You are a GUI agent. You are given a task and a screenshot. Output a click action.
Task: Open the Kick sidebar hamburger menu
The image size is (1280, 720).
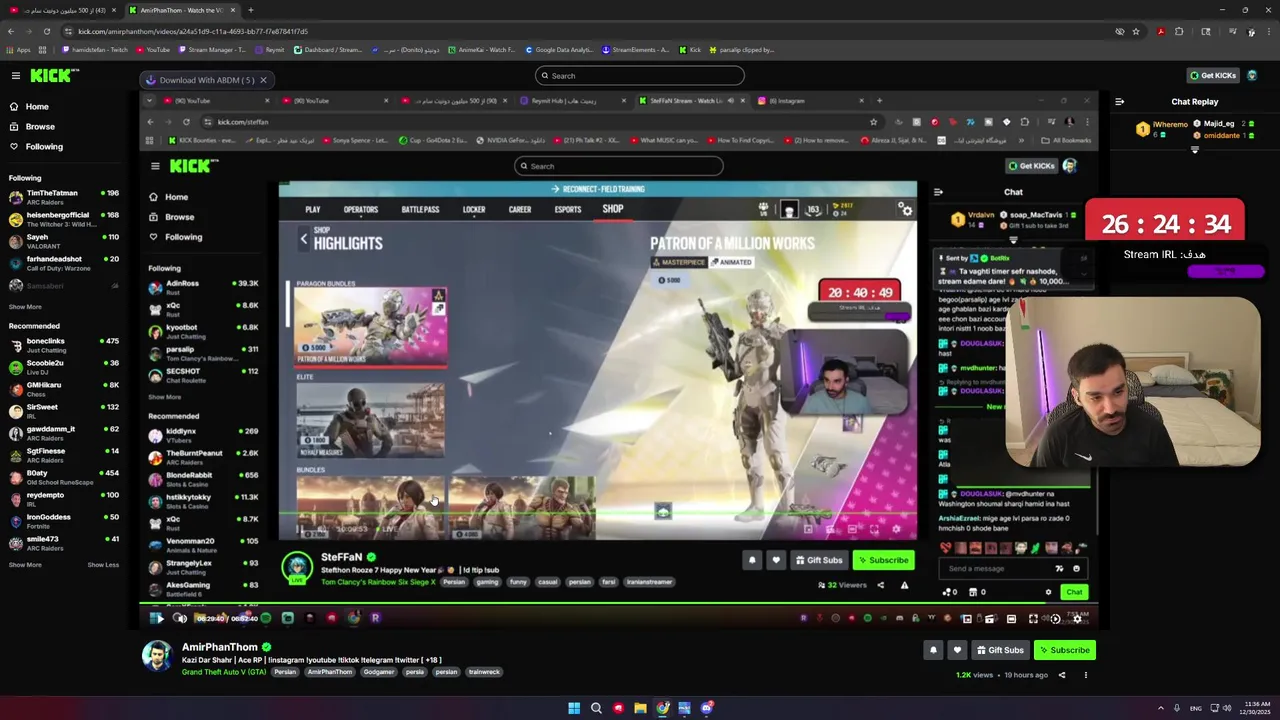click(16, 76)
